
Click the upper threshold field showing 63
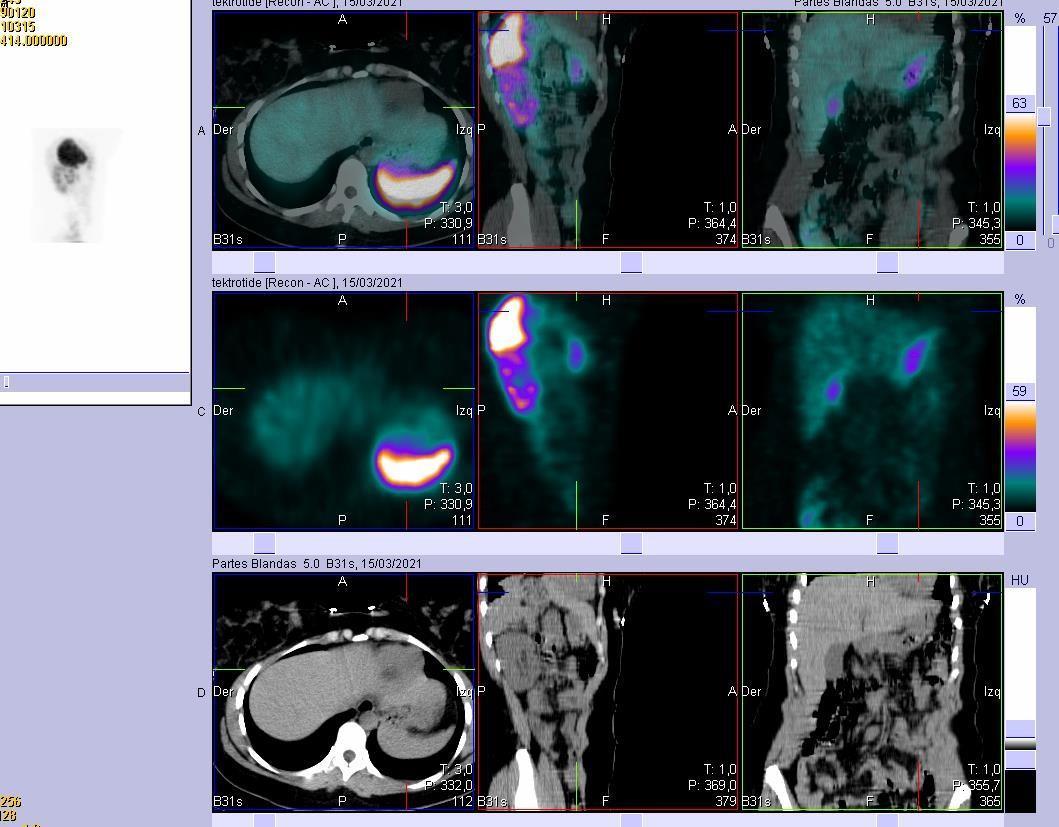1020,103
